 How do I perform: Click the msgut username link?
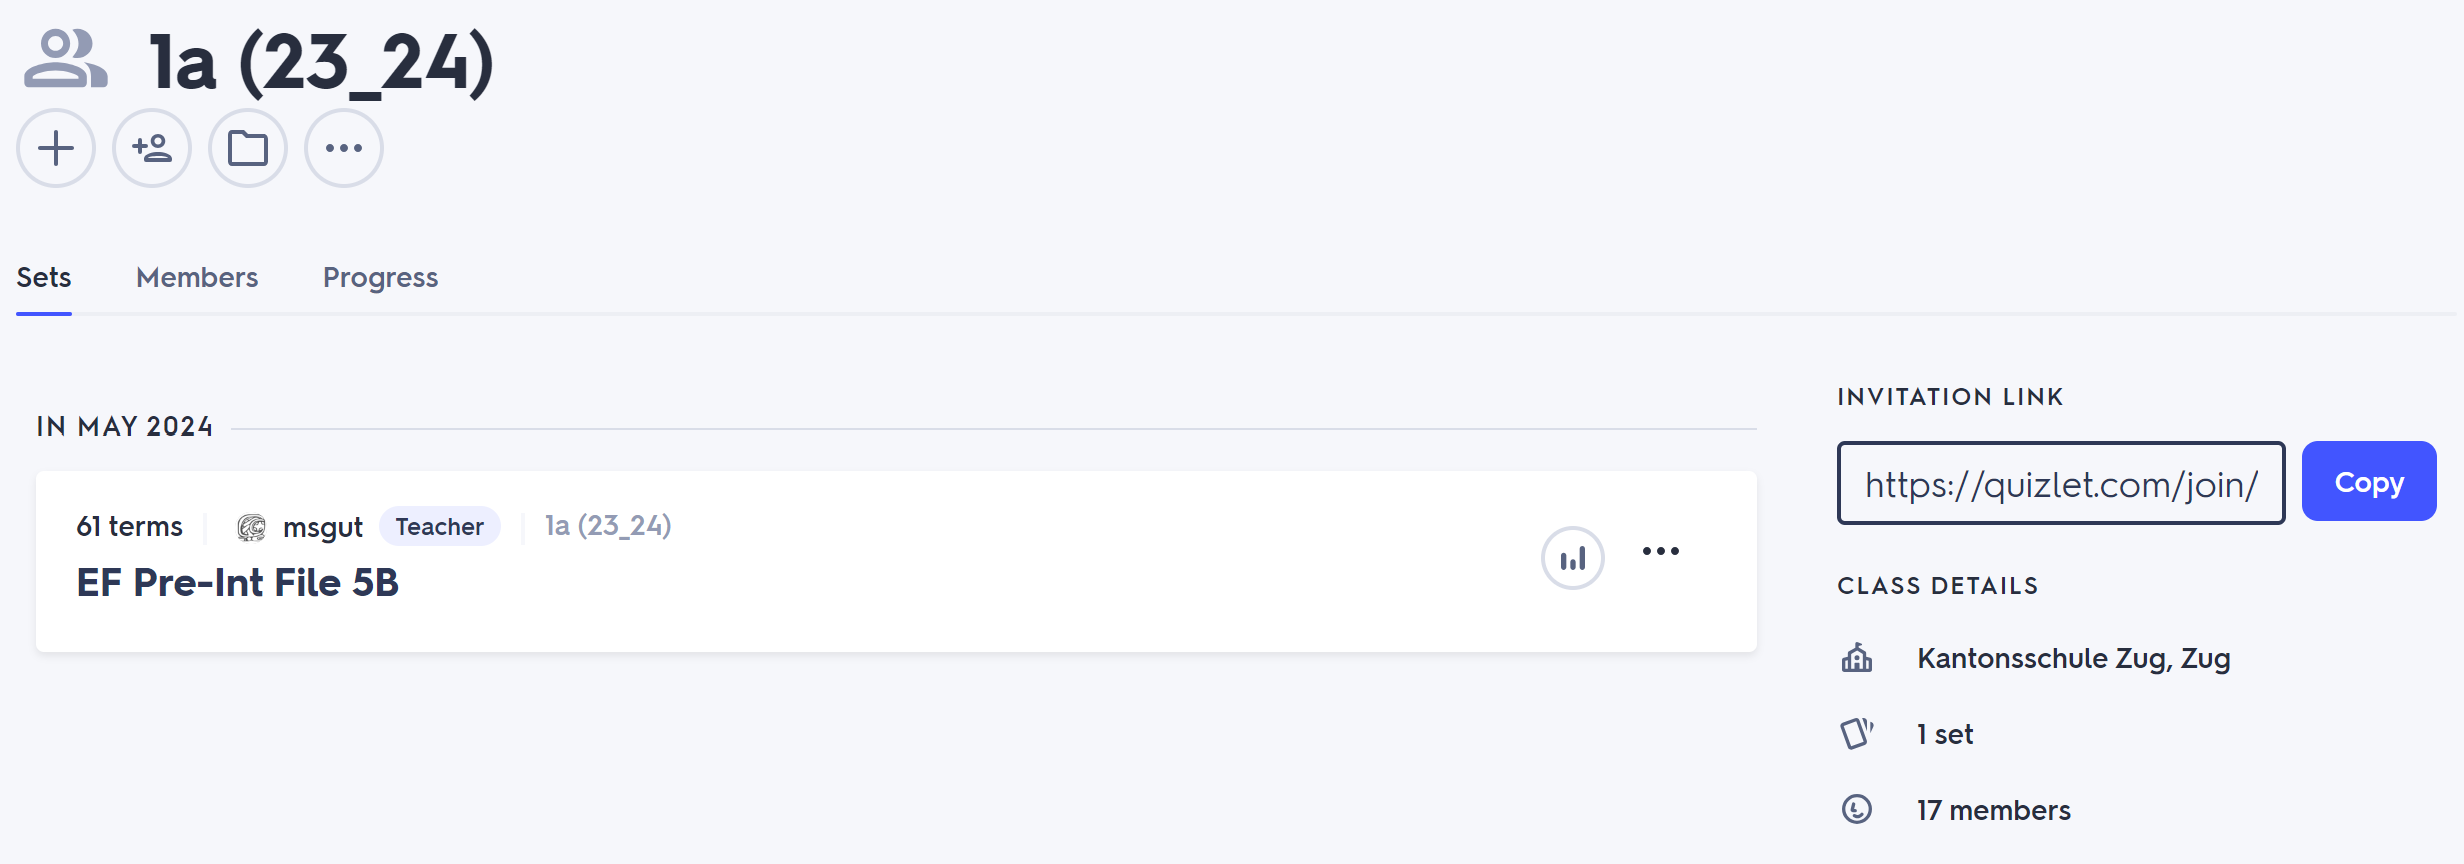click(x=322, y=527)
